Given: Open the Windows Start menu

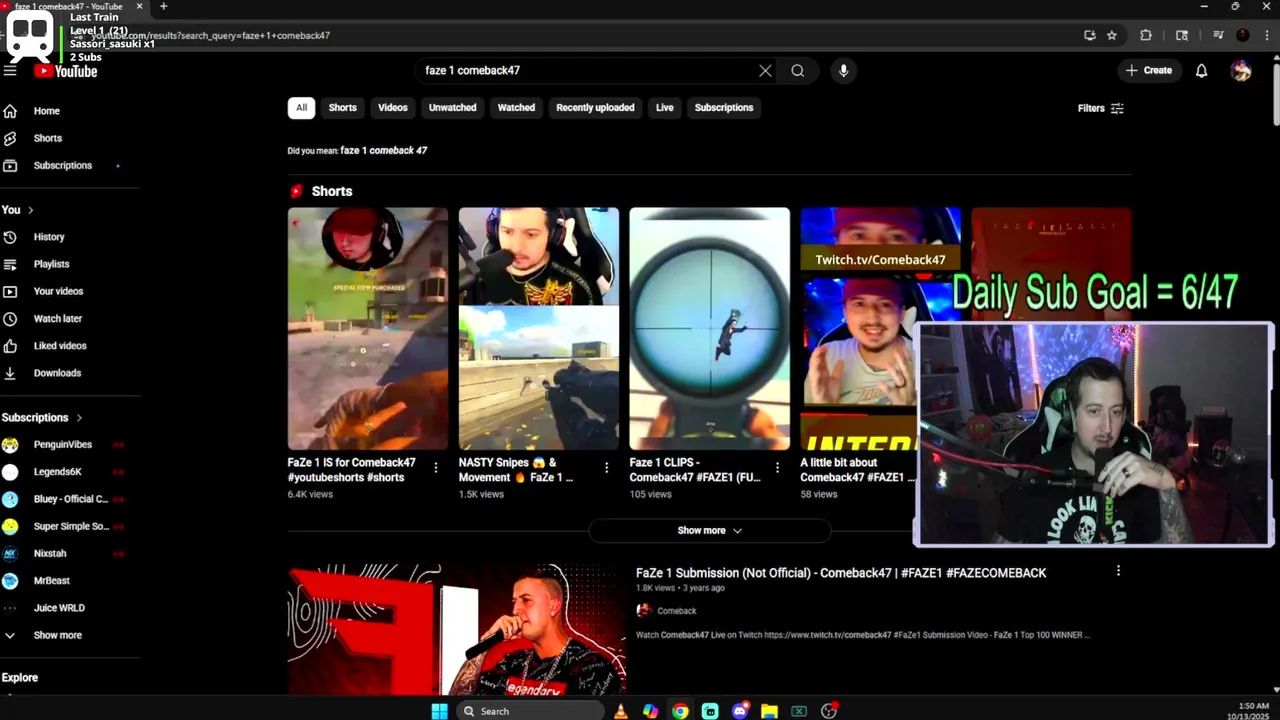Looking at the screenshot, I should coord(439,711).
